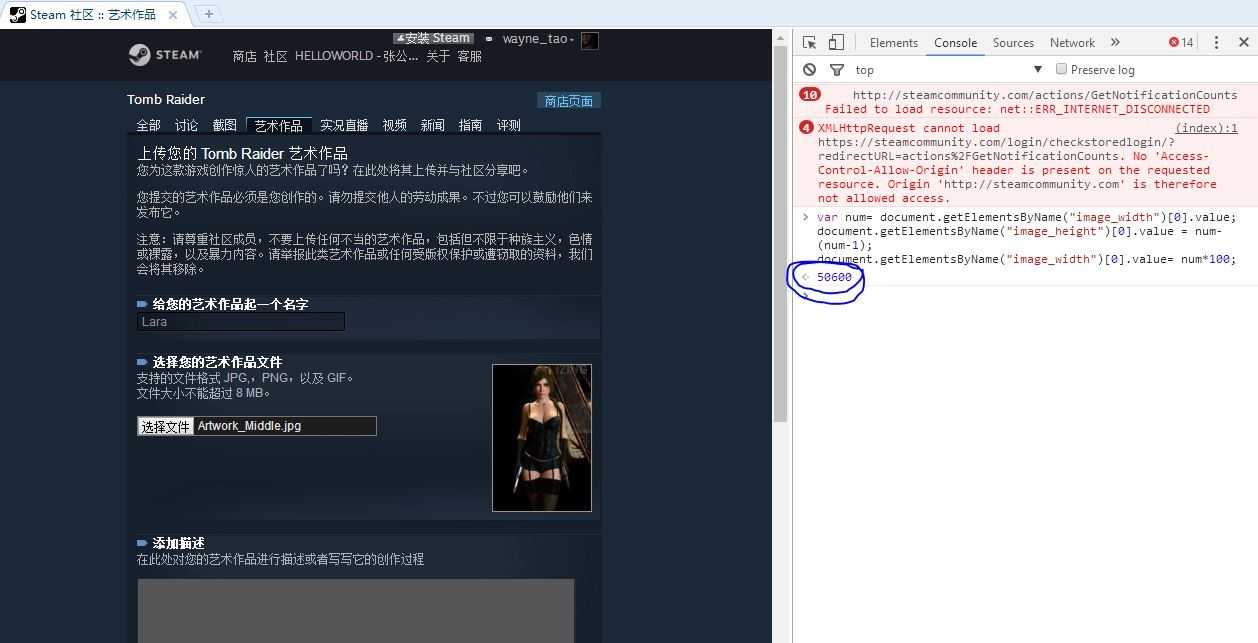Viewport: 1258px width, 643px height.
Task: Show more DevTools tabs with the chevron
Action: pos(1115,42)
